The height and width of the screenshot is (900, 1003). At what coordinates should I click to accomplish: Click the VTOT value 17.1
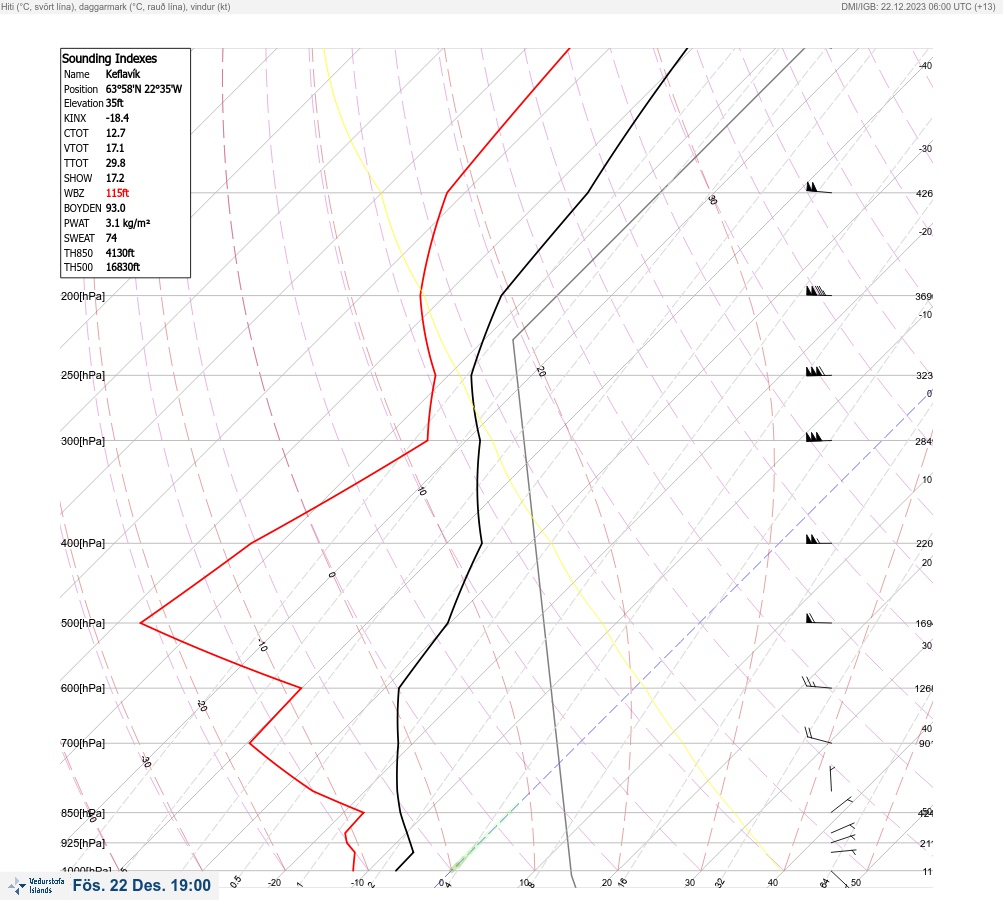point(115,148)
